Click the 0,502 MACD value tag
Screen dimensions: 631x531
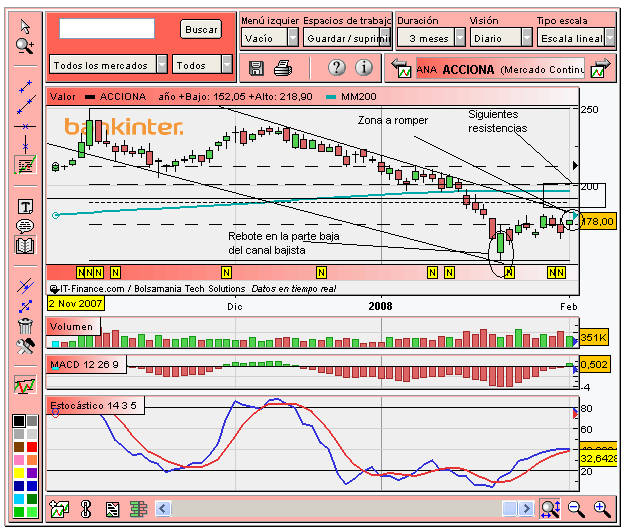pos(594,364)
